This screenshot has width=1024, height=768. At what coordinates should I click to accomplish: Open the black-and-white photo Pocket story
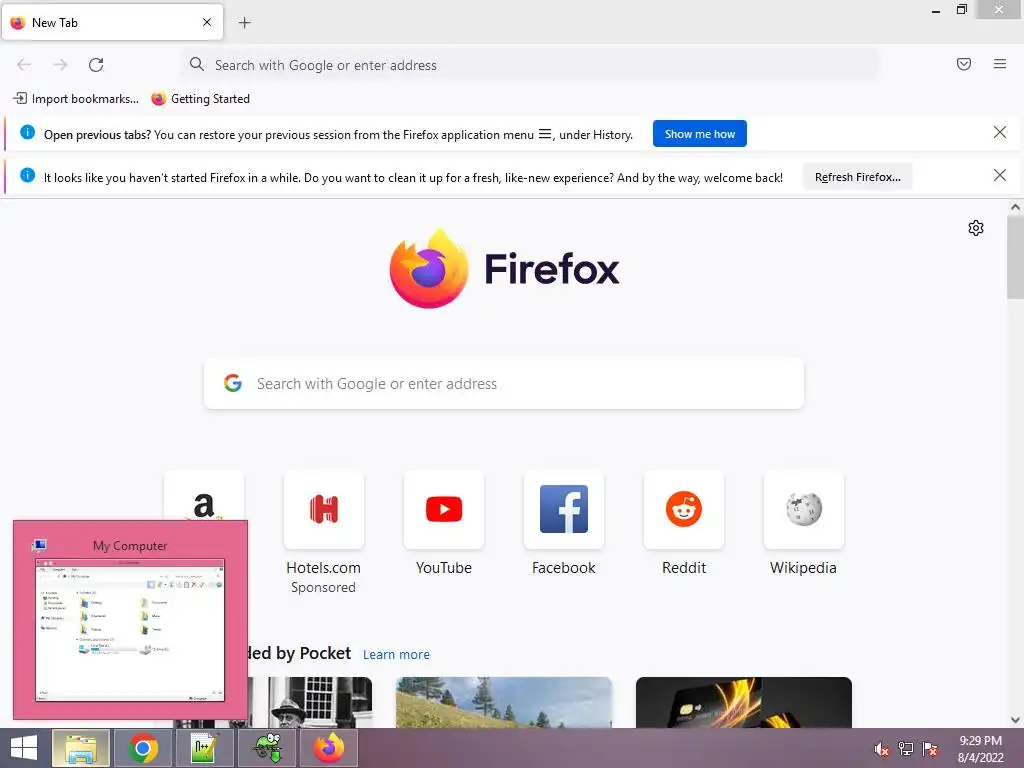pyautogui.click(x=310, y=703)
